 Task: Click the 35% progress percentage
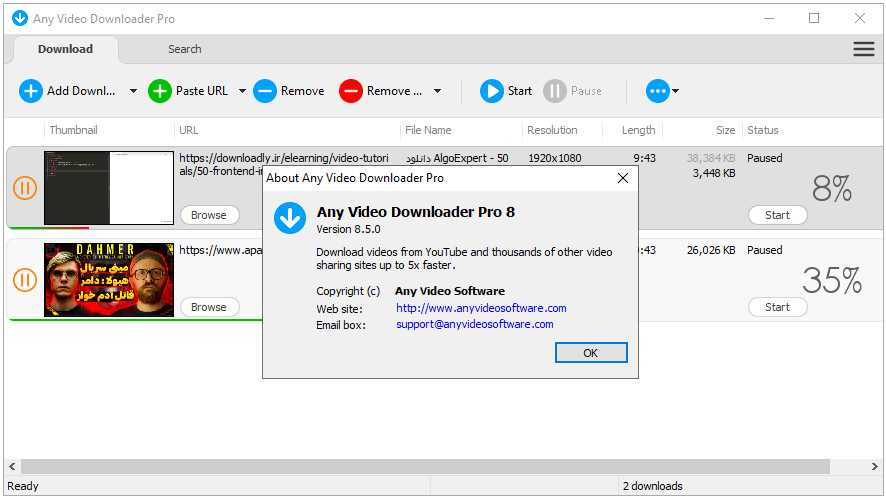point(832,280)
